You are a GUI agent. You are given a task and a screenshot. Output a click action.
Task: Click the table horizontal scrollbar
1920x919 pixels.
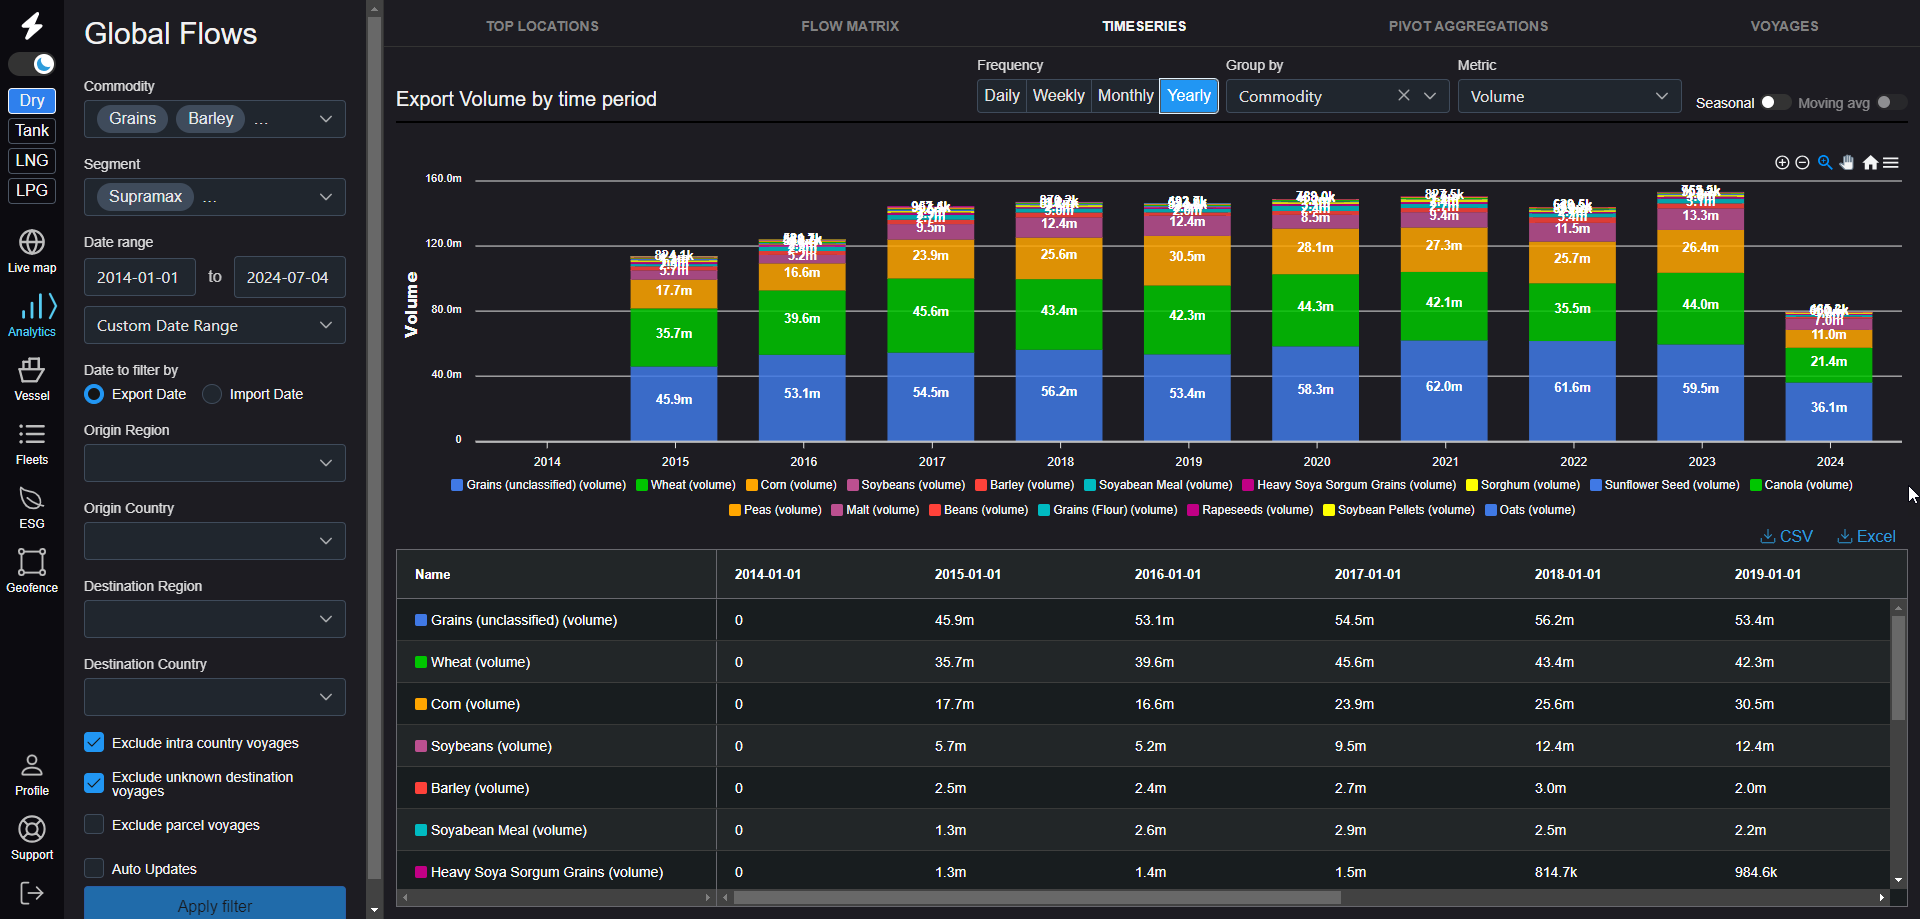pyautogui.click(x=1037, y=897)
